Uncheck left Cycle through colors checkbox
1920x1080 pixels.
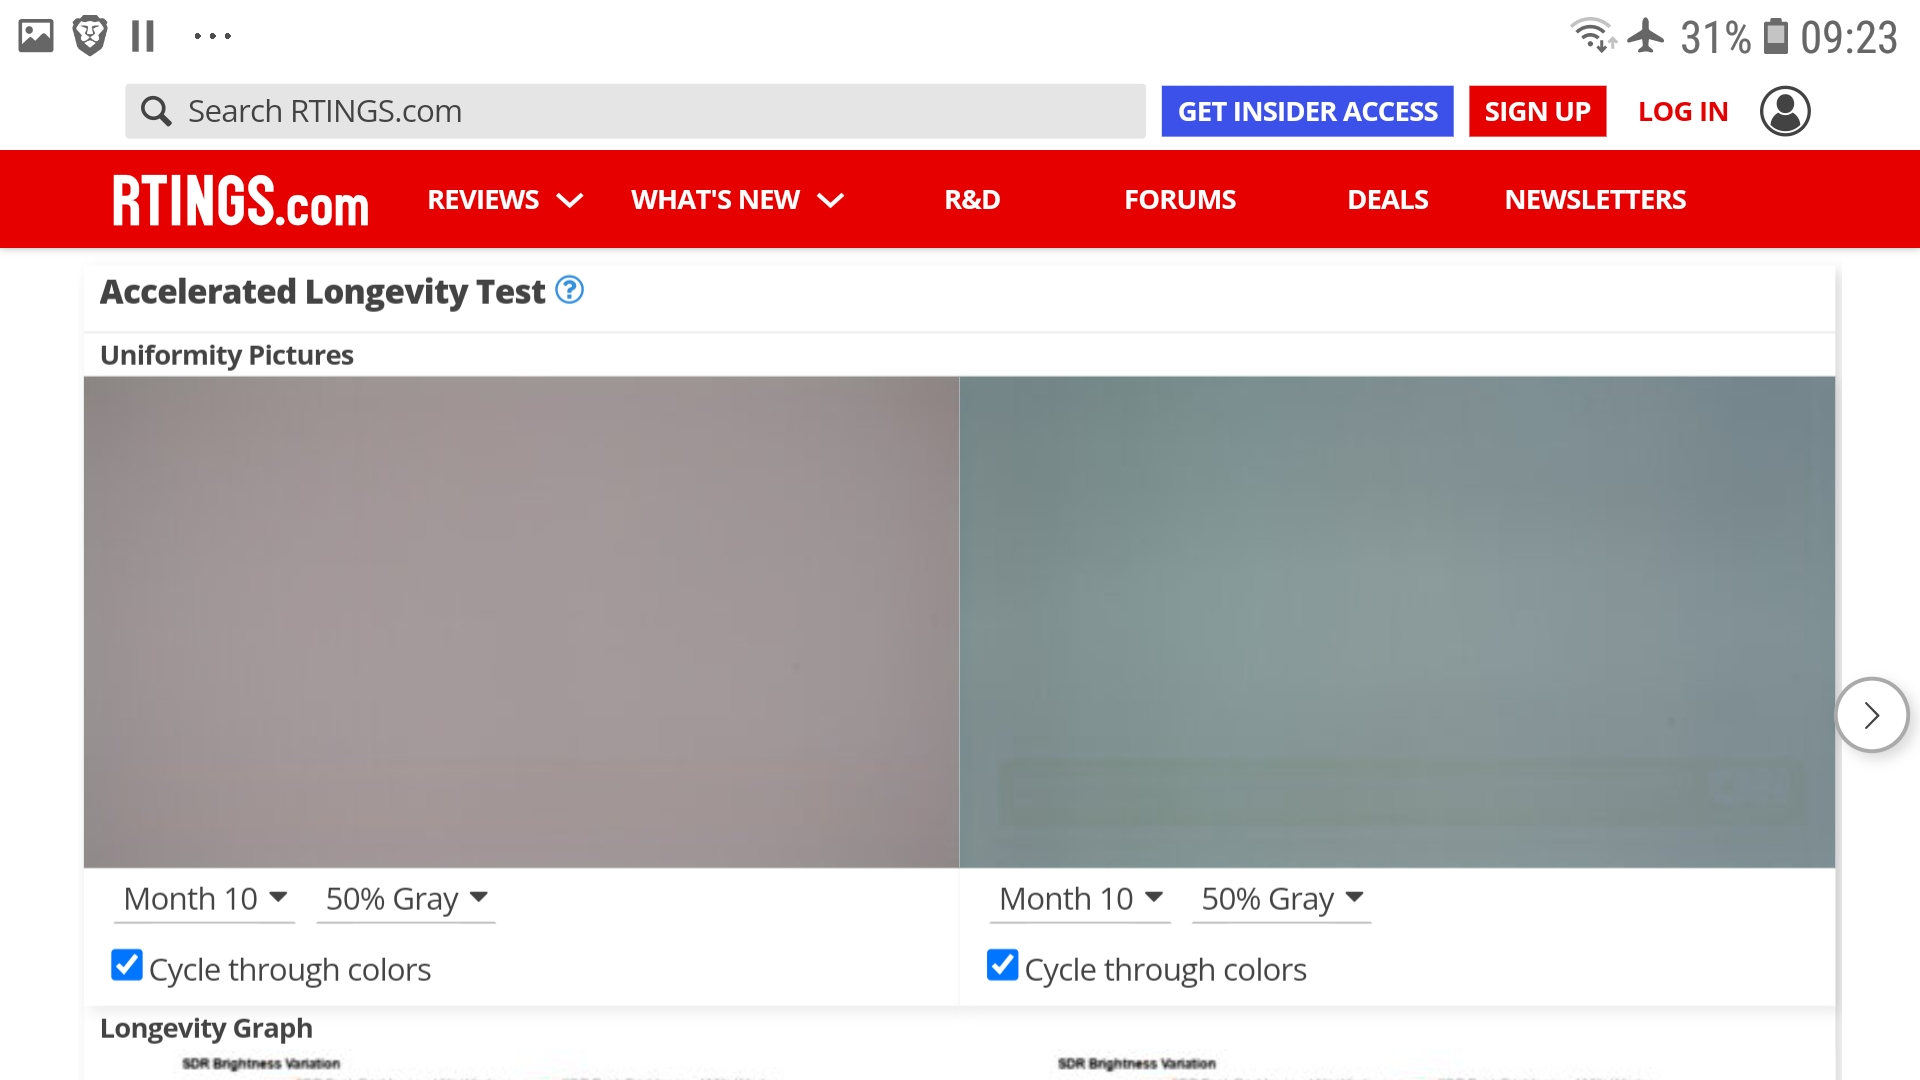(x=127, y=966)
